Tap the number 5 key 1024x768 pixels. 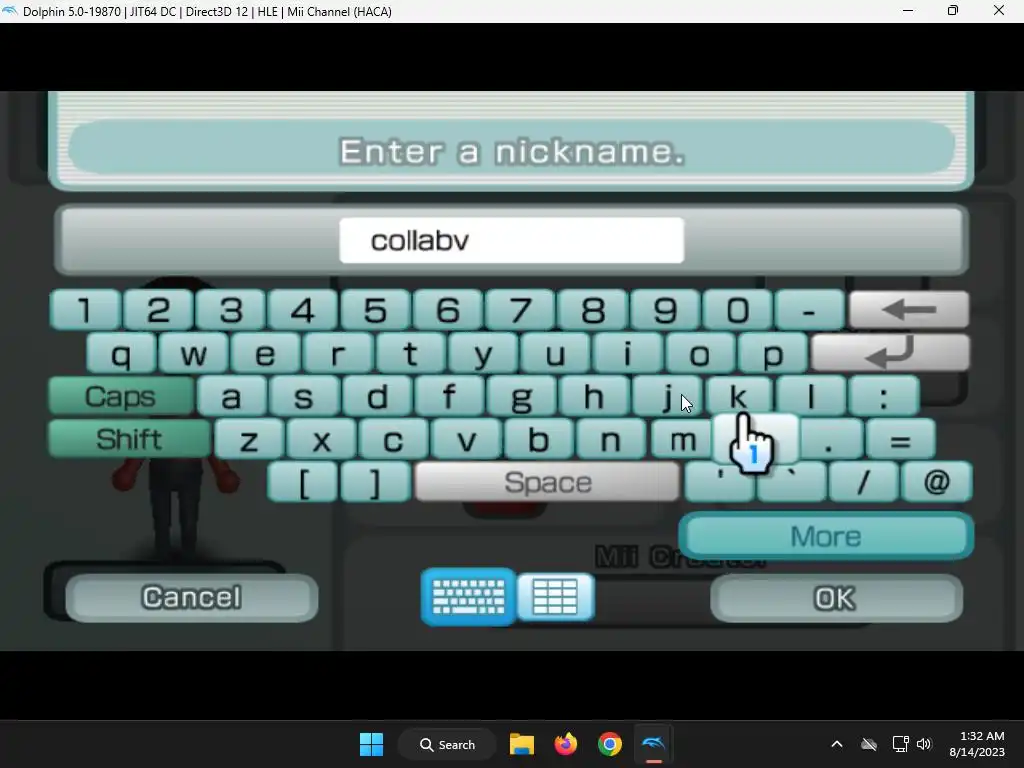(x=376, y=310)
